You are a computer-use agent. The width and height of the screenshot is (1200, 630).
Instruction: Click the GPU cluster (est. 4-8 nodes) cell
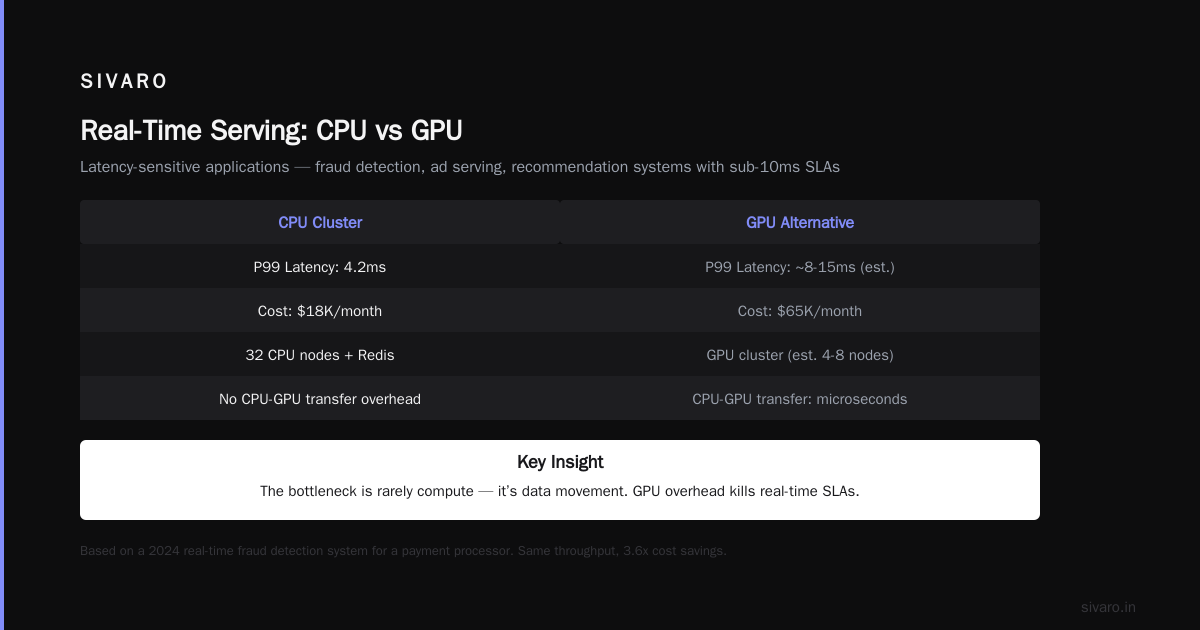(x=800, y=355)
